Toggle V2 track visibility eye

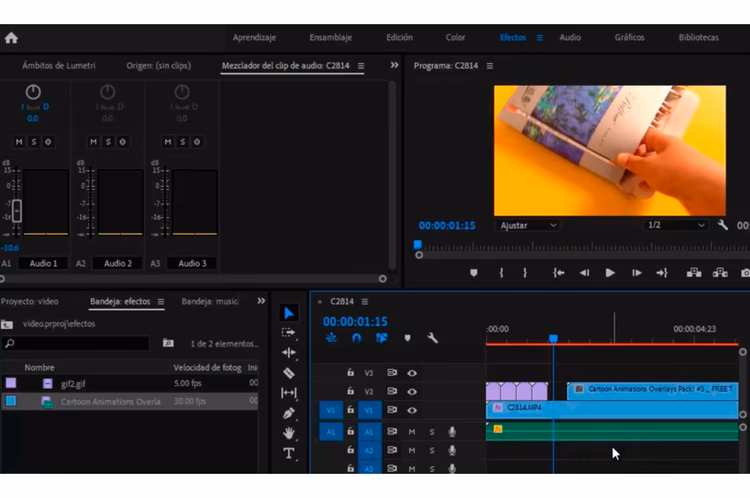point(412,391)
